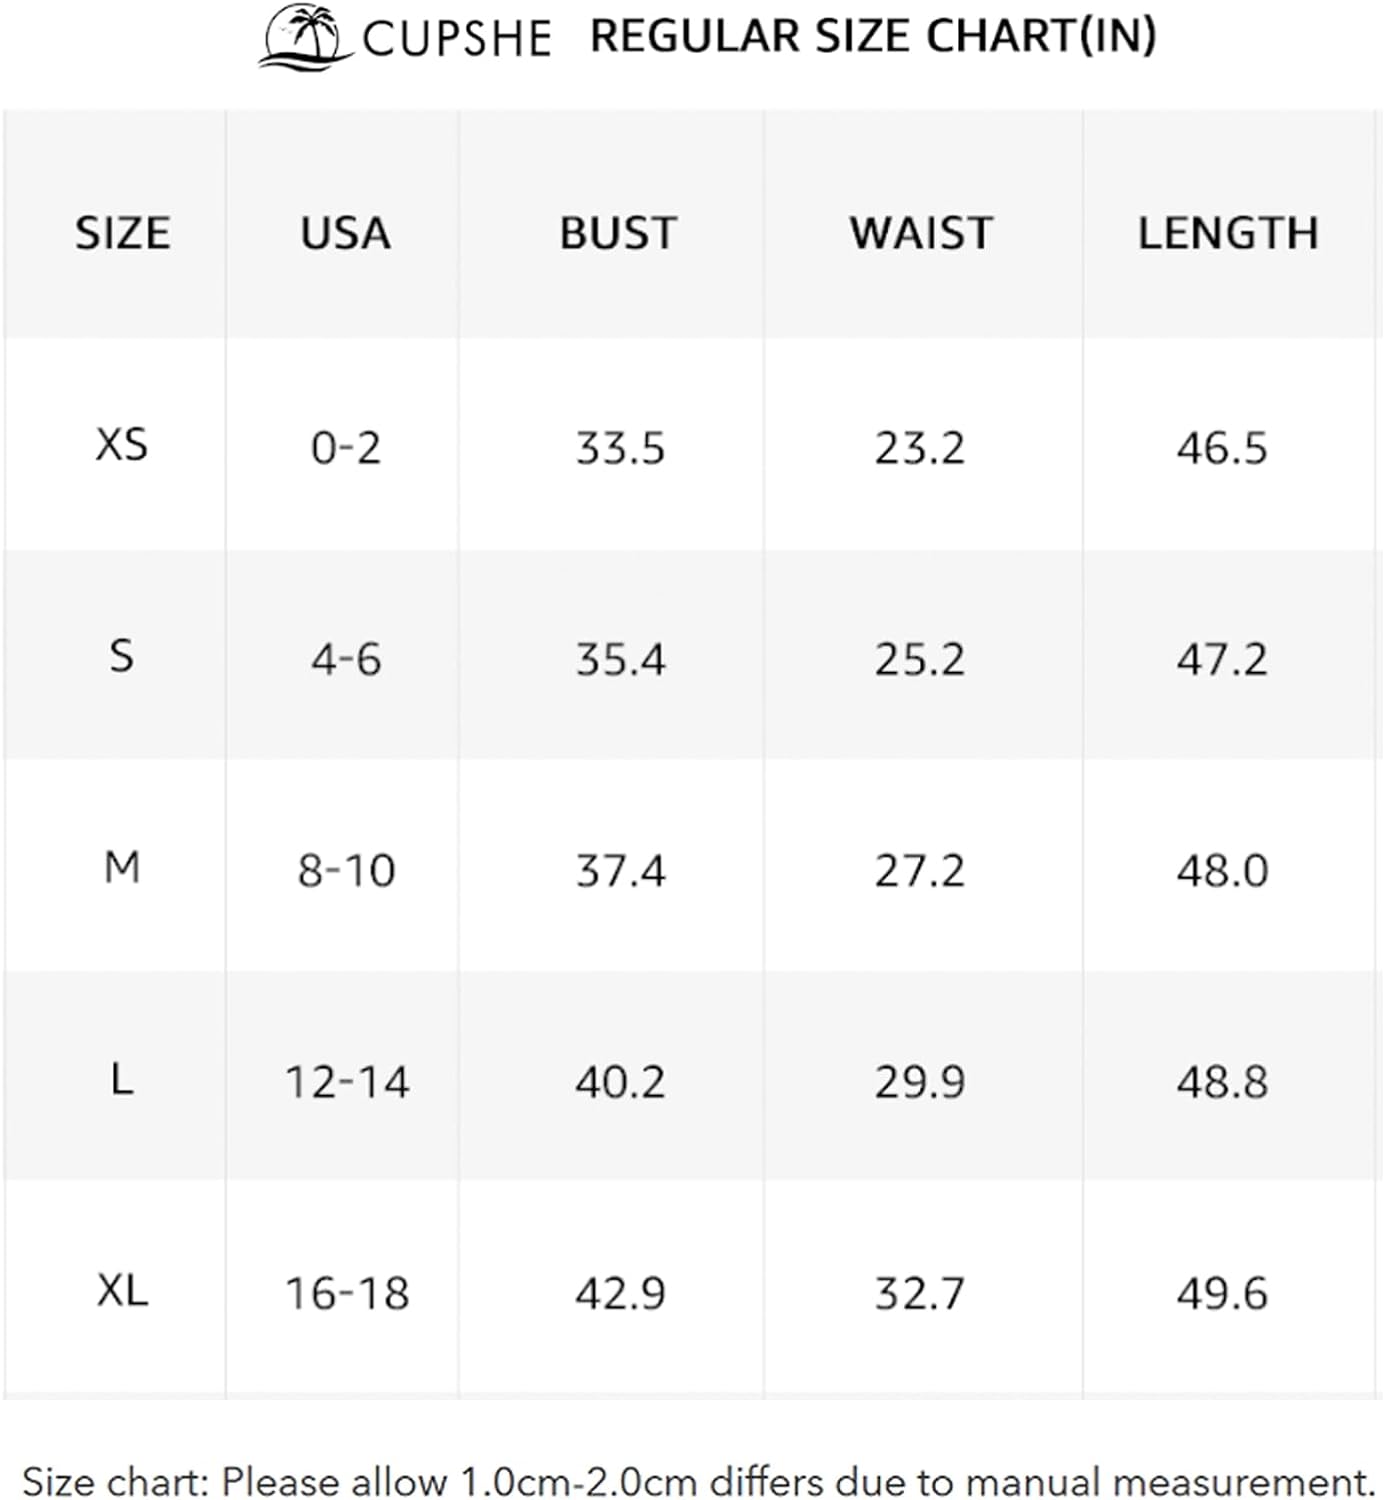Click the 49.6 length value
The height and width of the screenshot is (1500, 1385).
[1222, 1294]
